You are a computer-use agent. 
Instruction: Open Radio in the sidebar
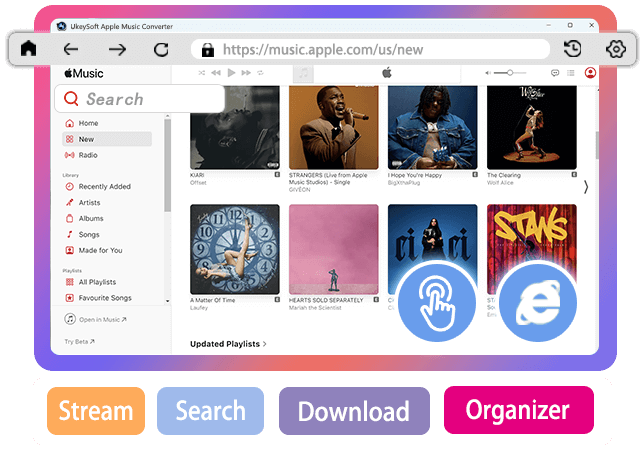(107, 155)
